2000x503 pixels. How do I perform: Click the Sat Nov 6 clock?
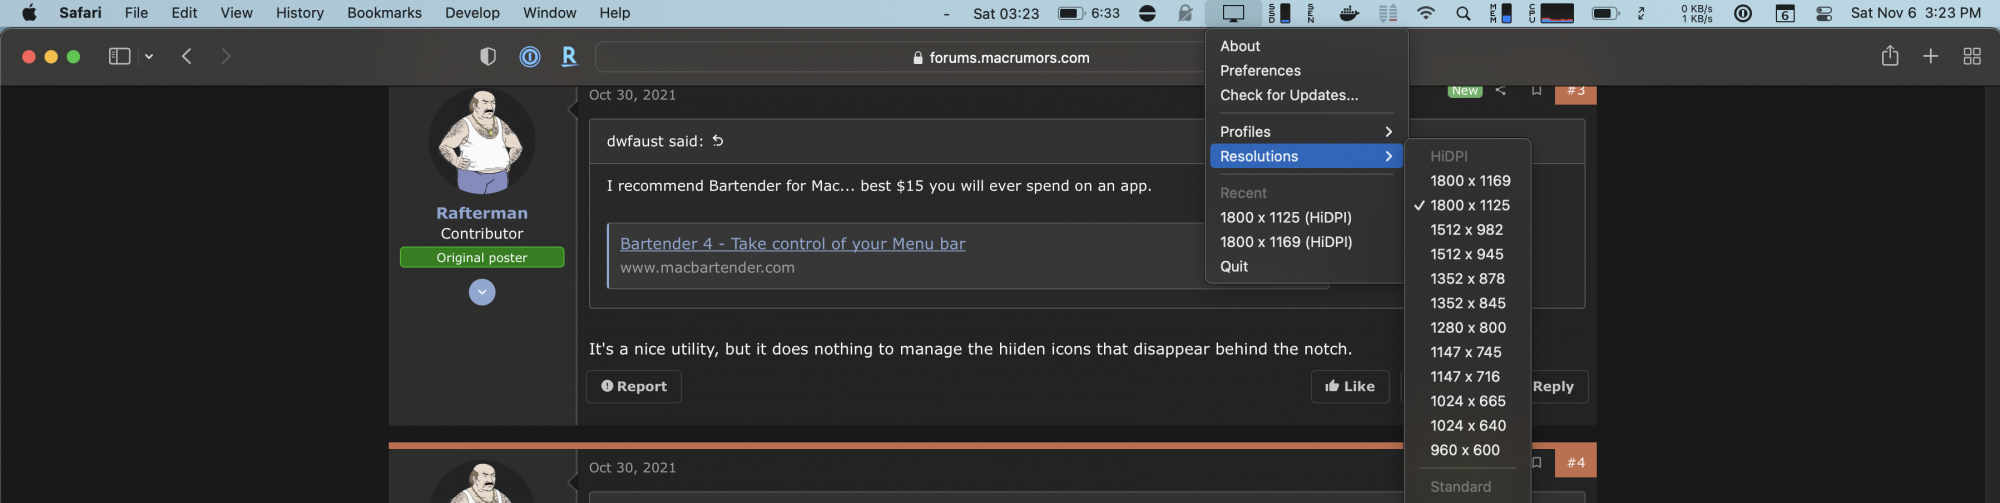(1916, 13)
